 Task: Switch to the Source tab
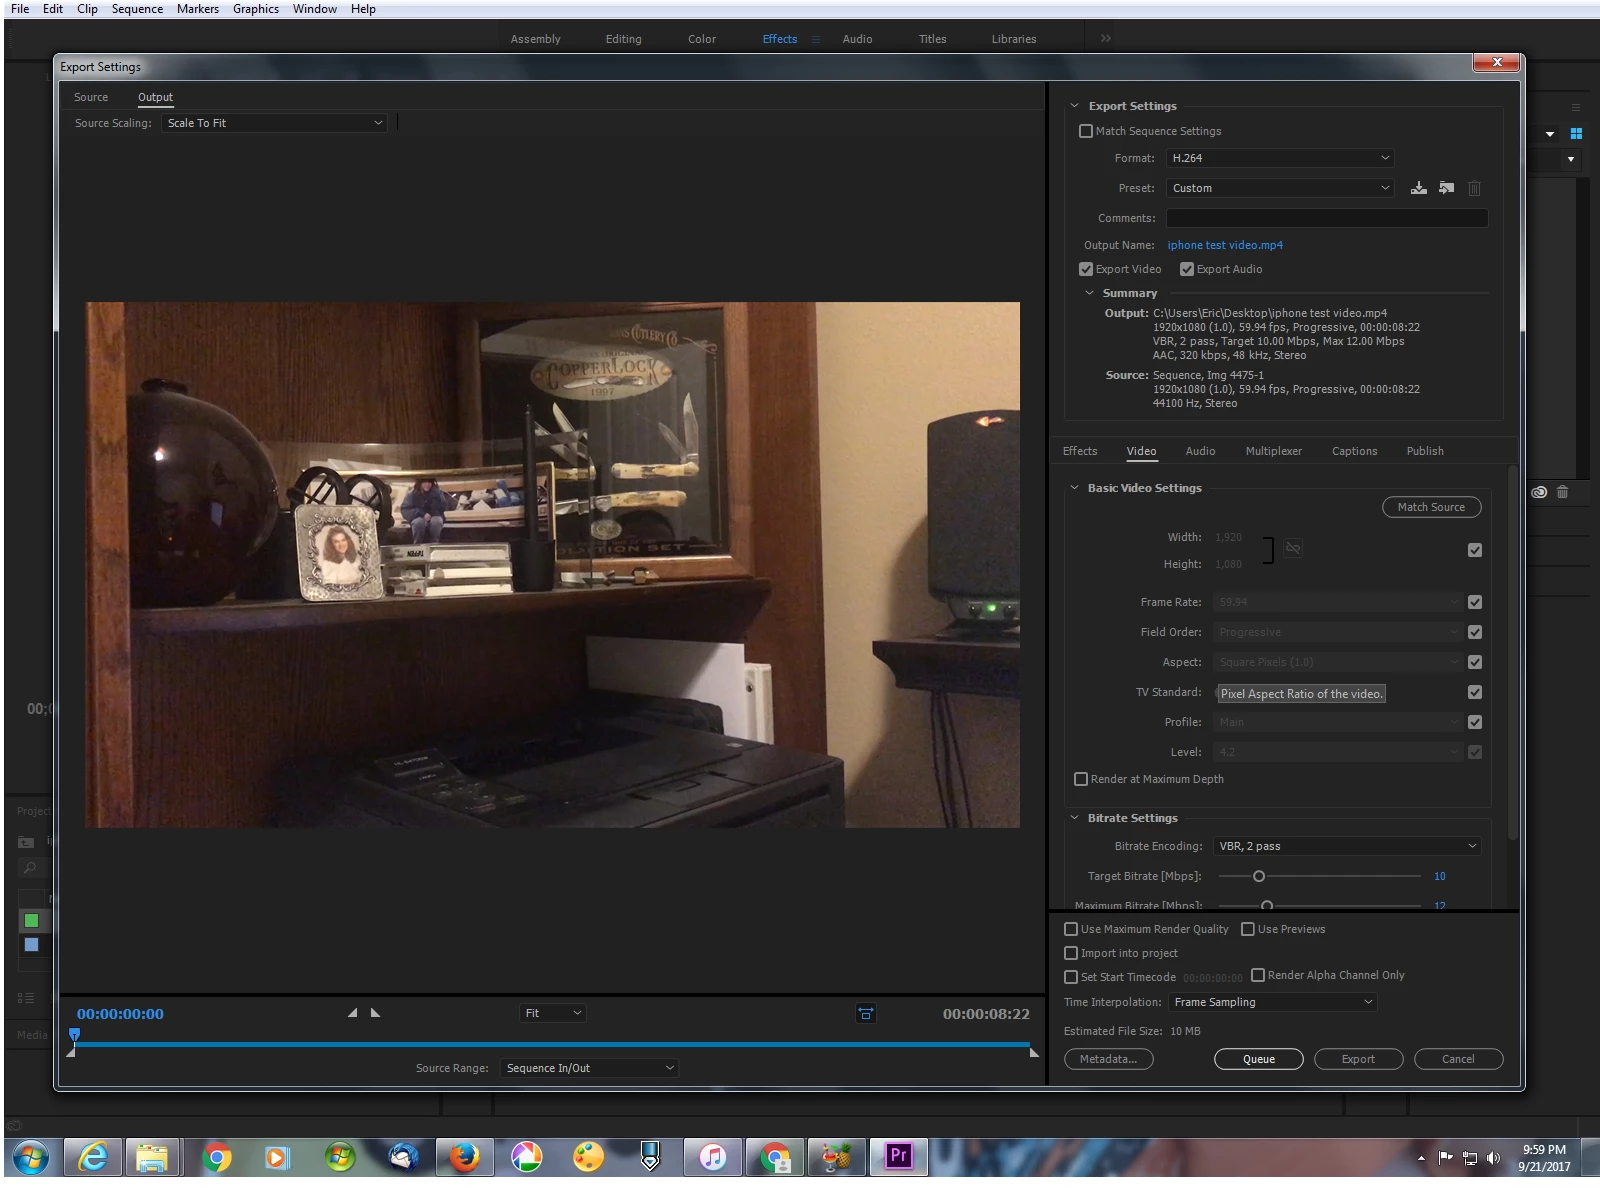pyautogui.click(x=91, y=97)
